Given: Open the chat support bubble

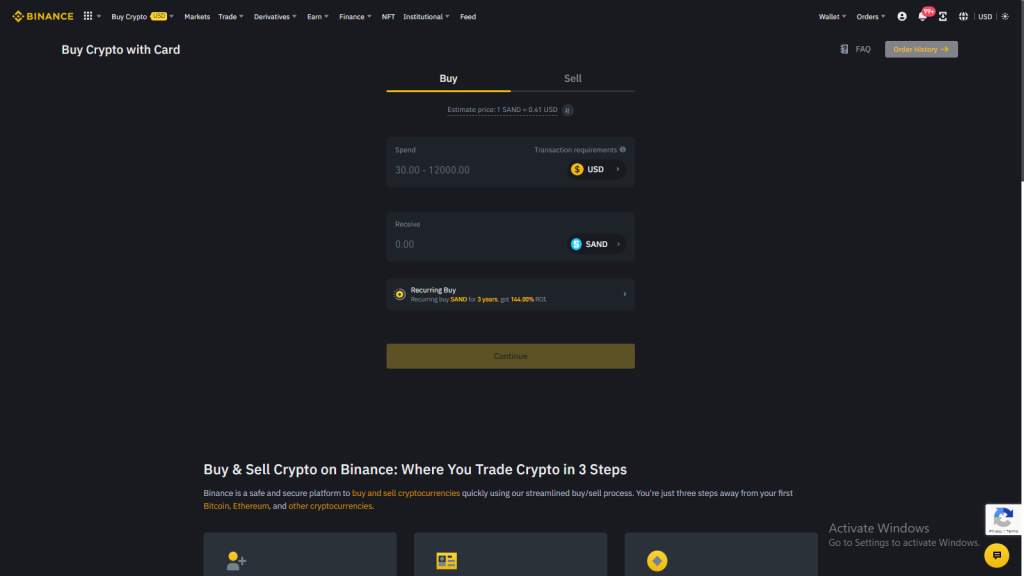Looking at the screenshot, I should click(x=996, y=555).
